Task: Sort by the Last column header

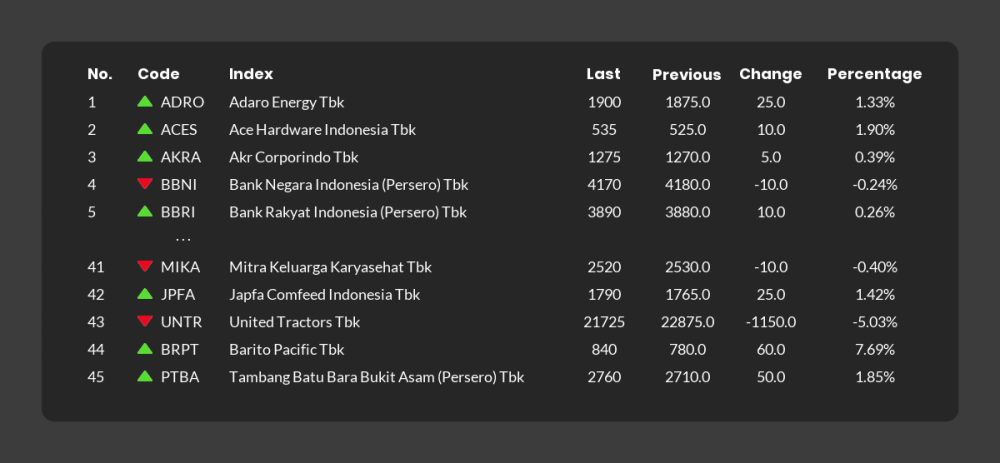Action: [603, 74]
